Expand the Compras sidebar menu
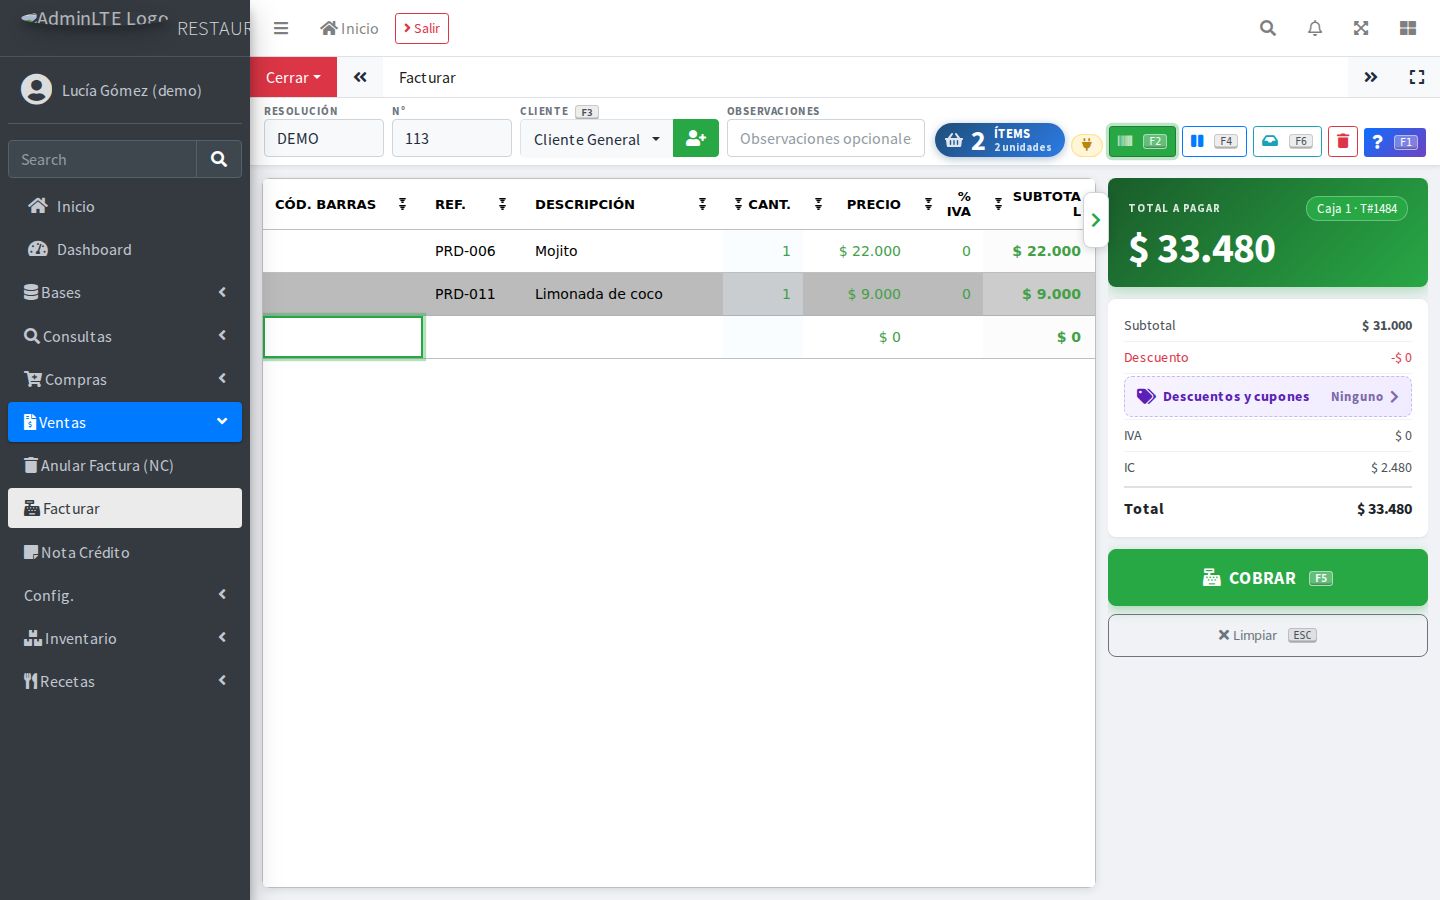 click(125, 379)
